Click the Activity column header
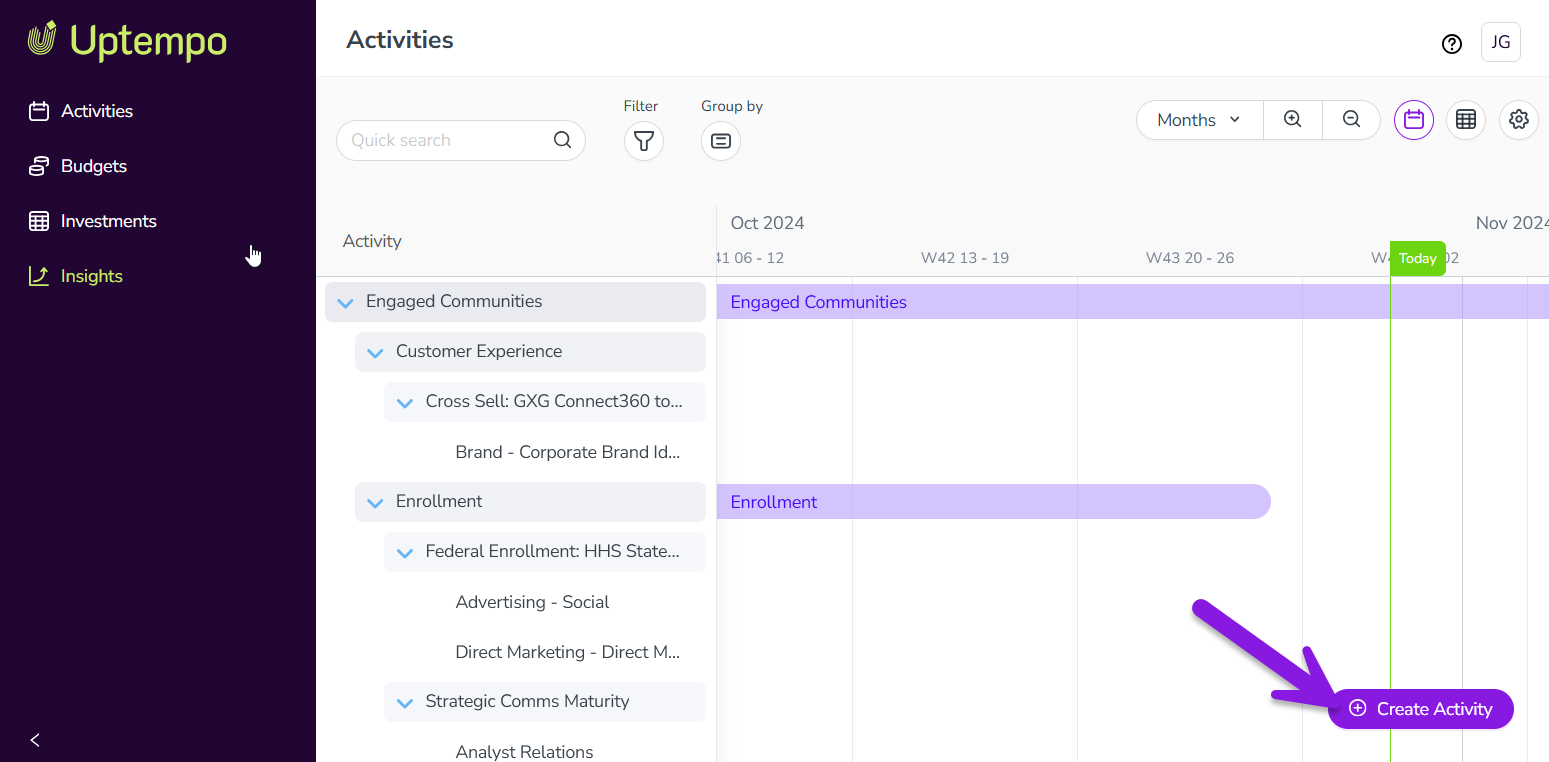The height and width of the screenshot is (762, 1549). (x=372, y=241)
